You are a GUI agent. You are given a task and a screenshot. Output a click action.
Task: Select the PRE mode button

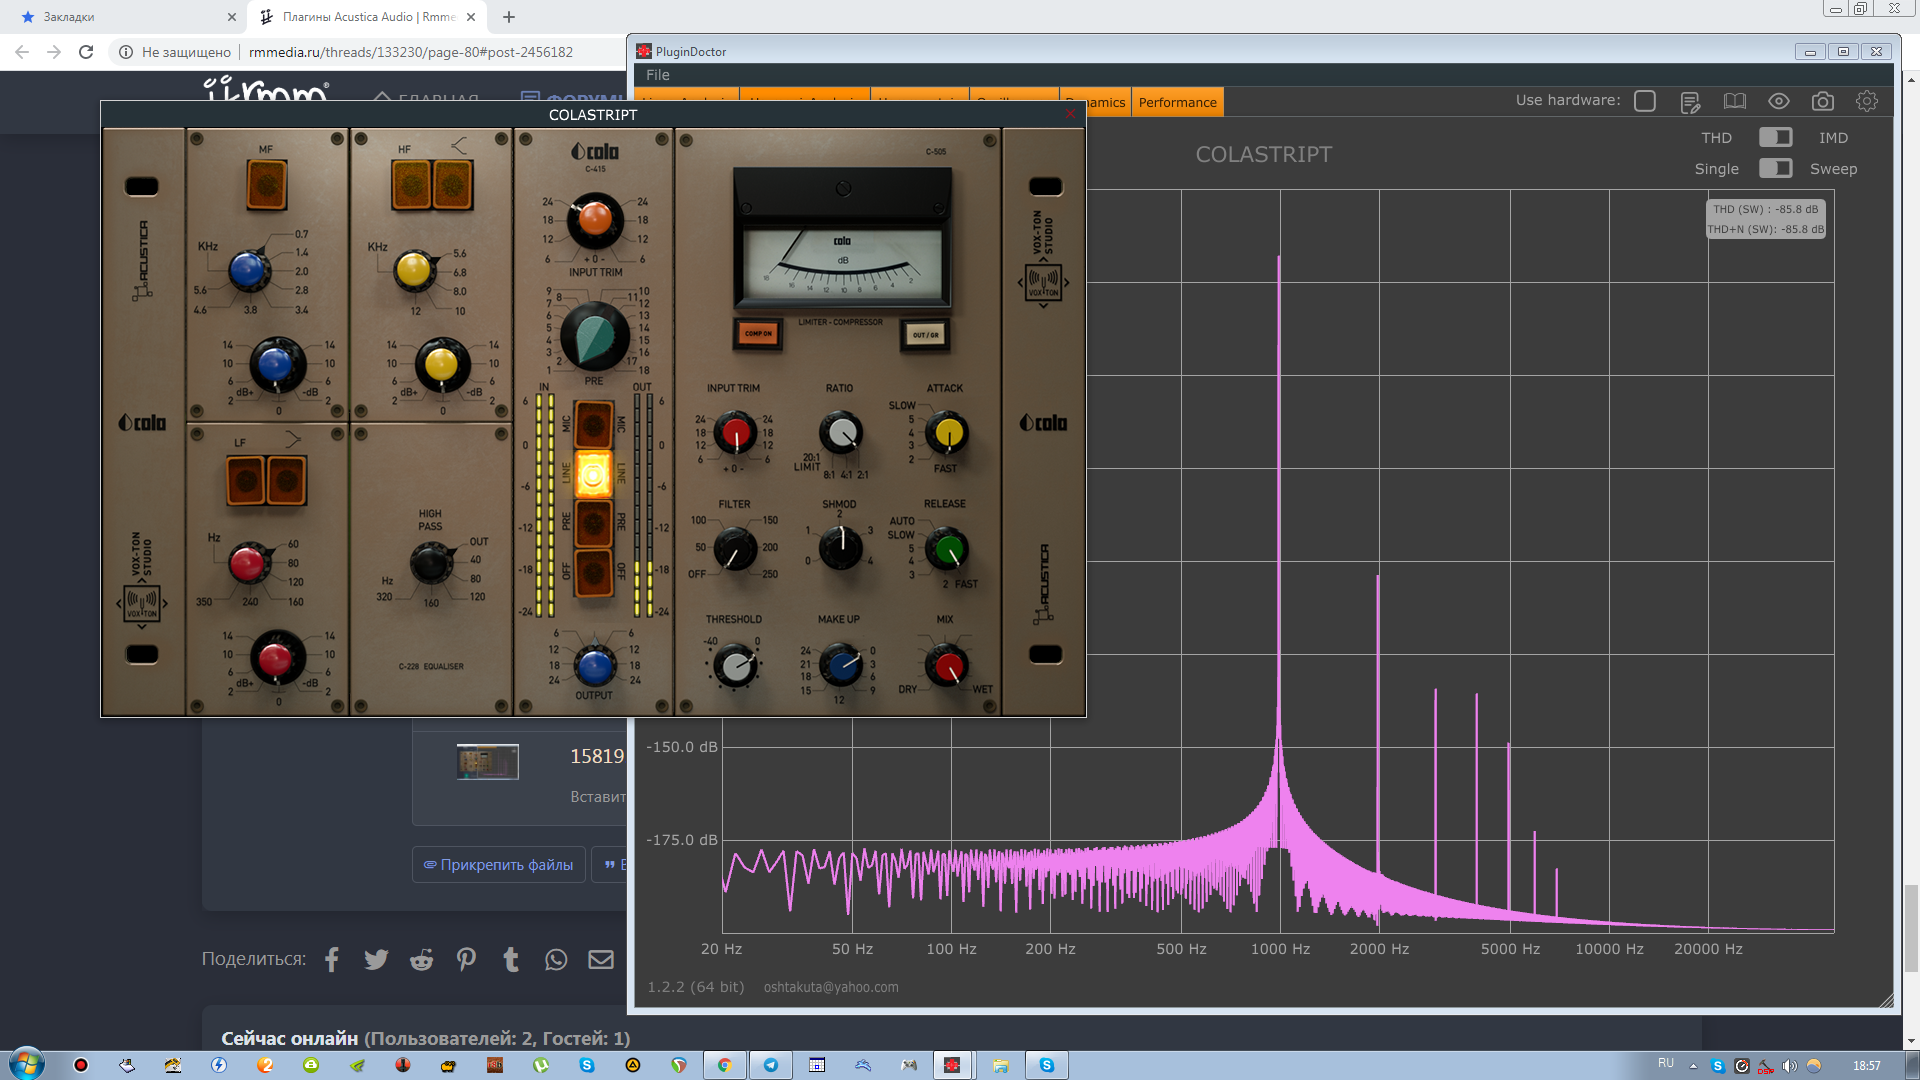(x=593, y=523)
